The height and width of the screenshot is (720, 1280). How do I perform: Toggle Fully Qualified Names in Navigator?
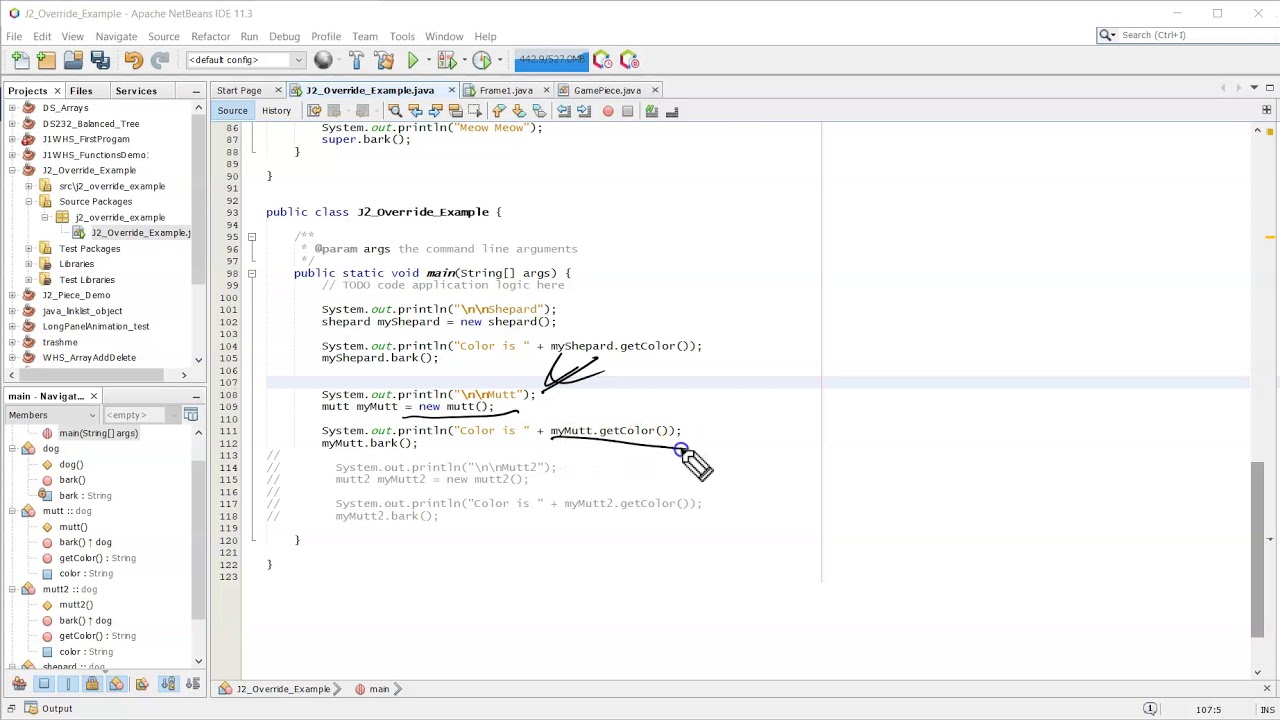[x=141, y=684]
